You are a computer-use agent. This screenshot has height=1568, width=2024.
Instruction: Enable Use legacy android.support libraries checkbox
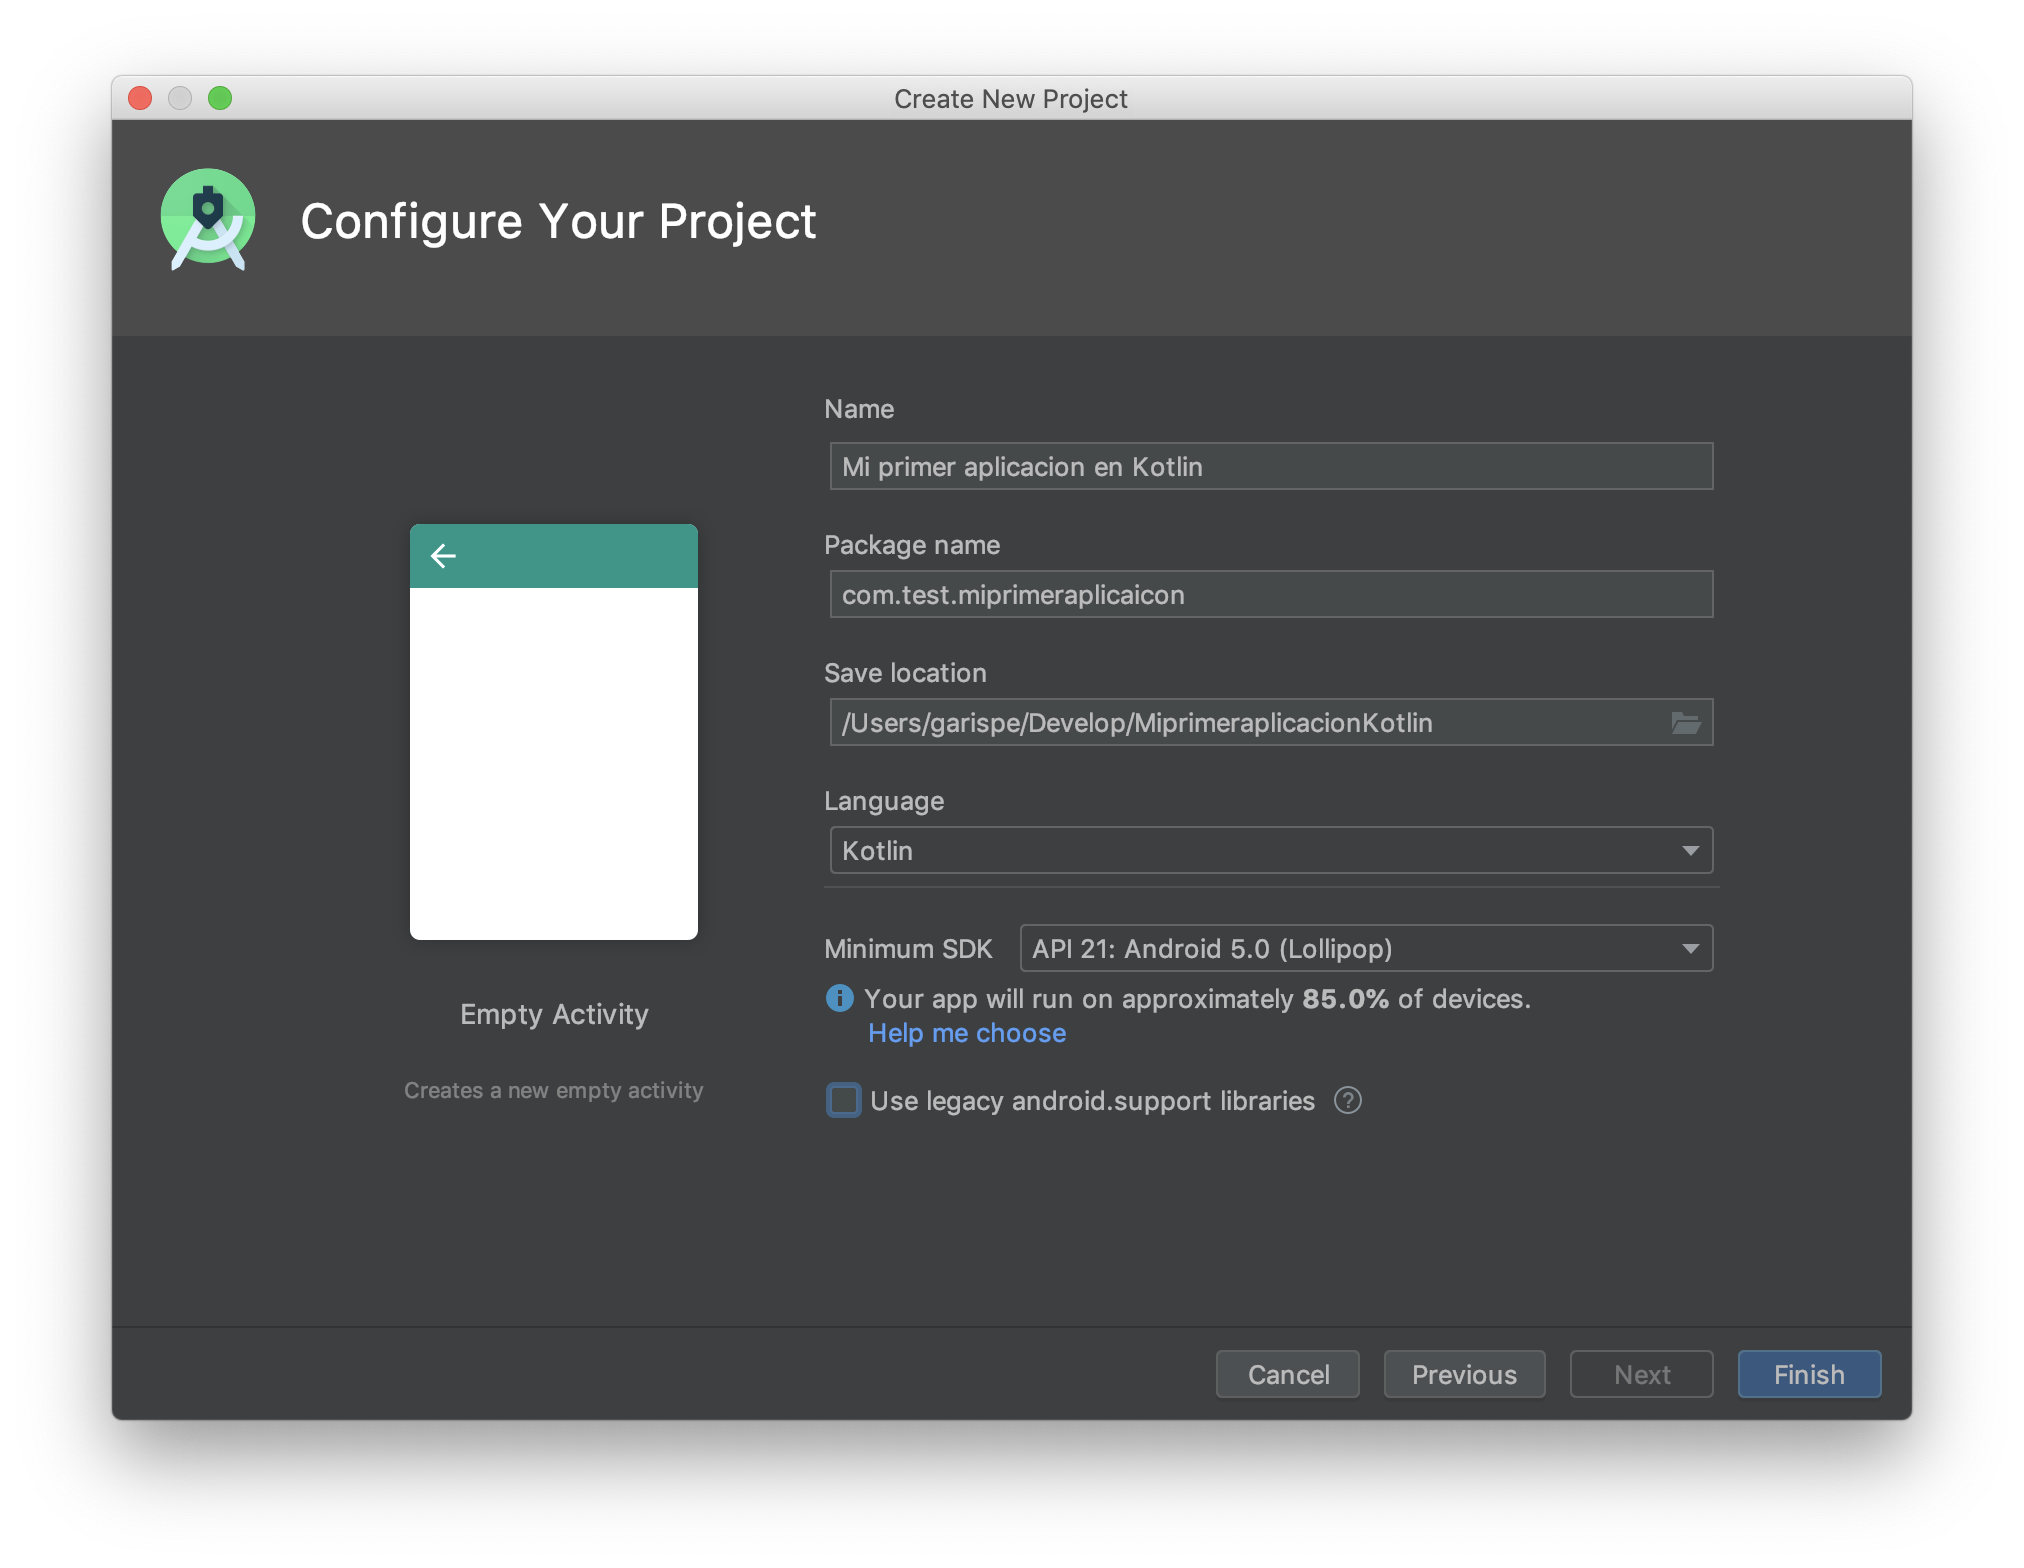844,1101
